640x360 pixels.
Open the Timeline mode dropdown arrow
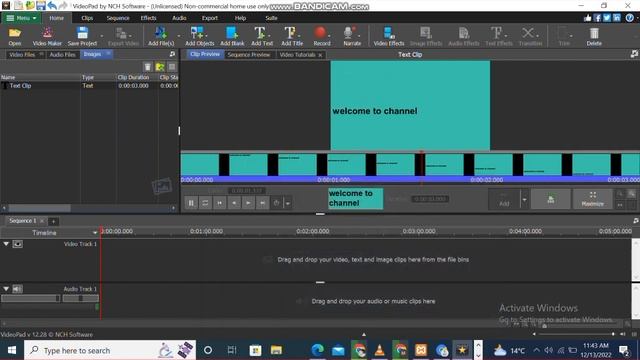[x=95, y=233]
